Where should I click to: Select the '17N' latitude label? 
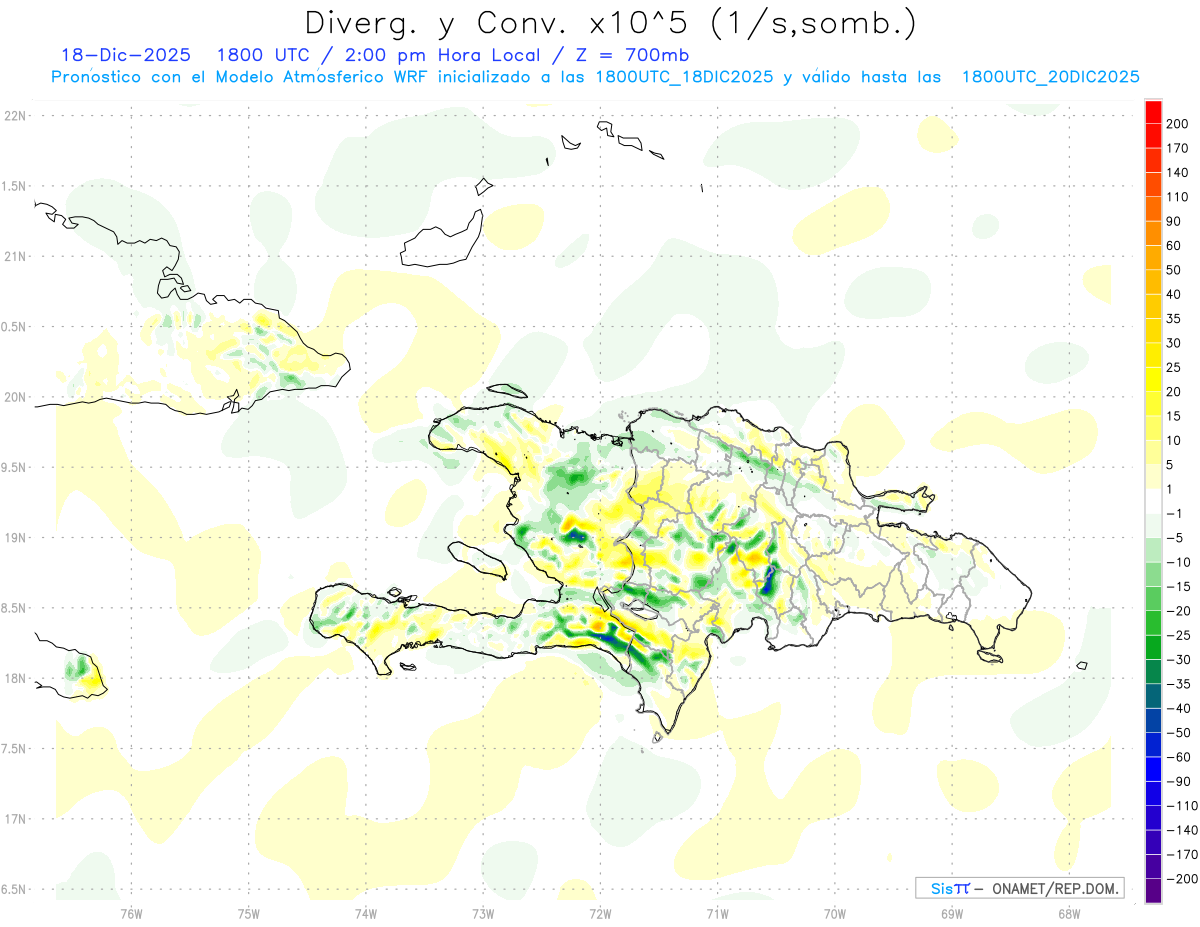14,819
